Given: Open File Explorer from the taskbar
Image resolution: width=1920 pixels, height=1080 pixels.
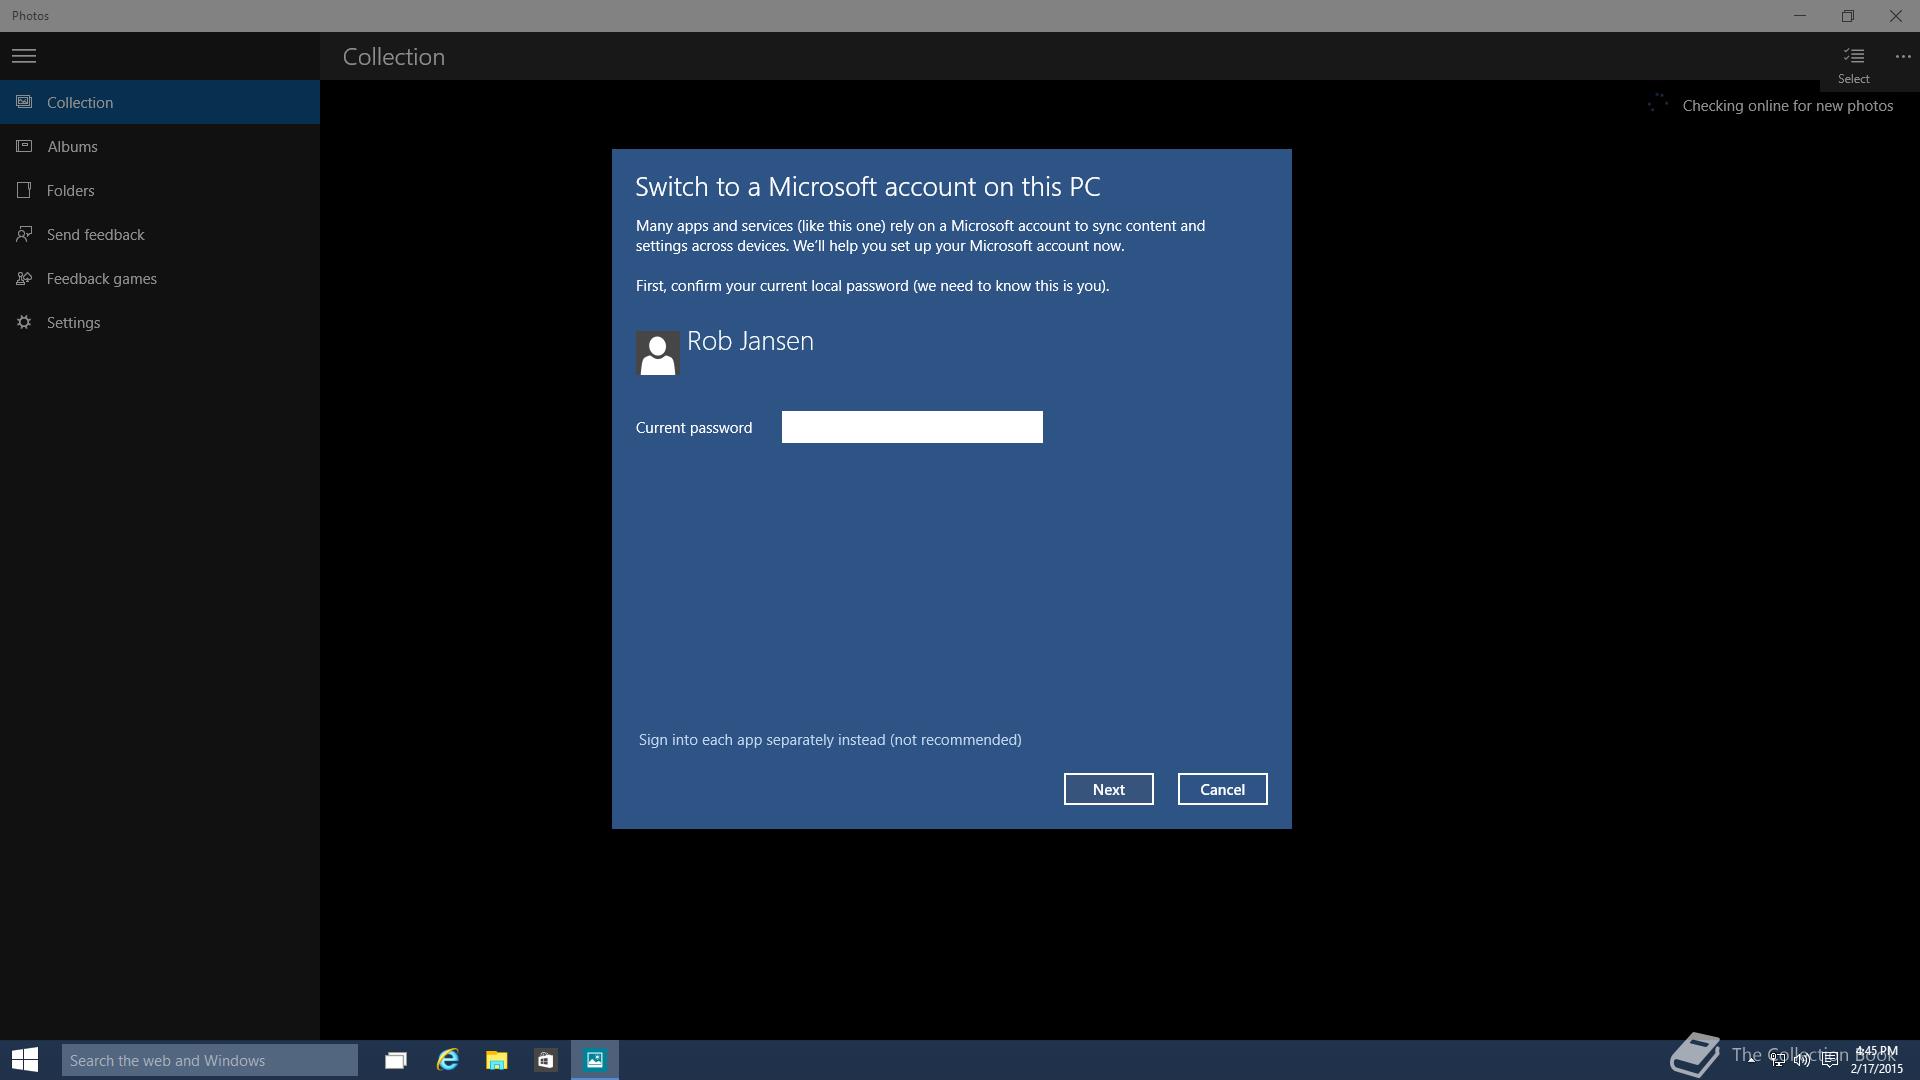Looking at the screenshot, I should (x=496, y=1060).
